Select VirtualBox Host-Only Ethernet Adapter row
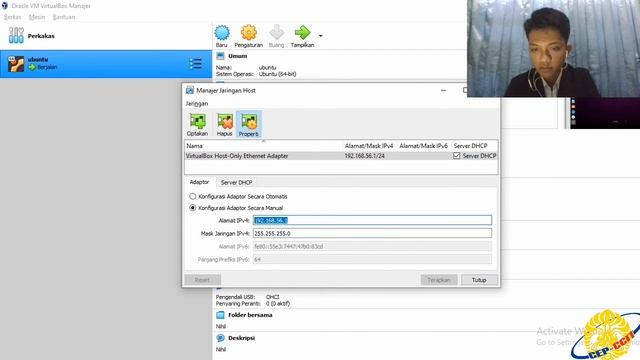This screenshot has height=360, width=640. coord(341,156)
